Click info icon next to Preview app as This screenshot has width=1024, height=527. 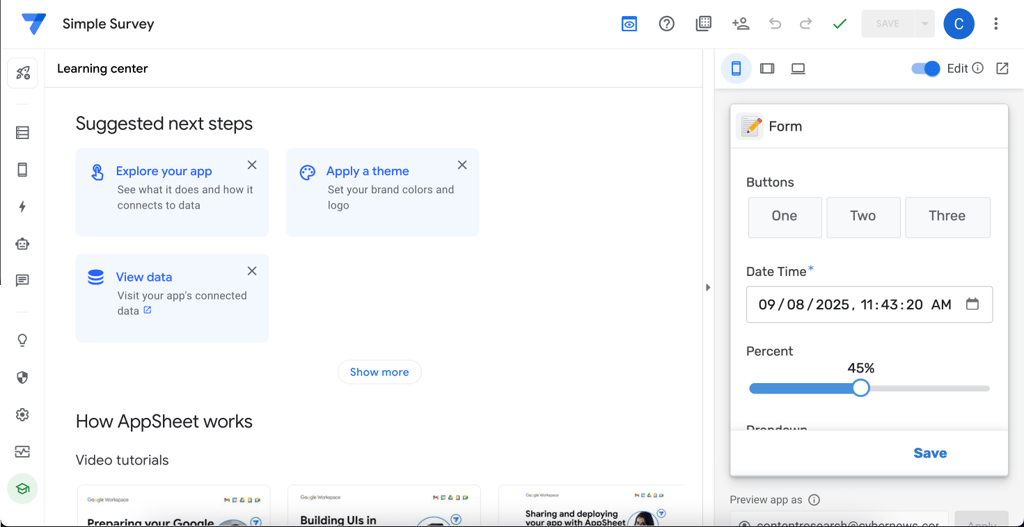[x=814, y=500]
